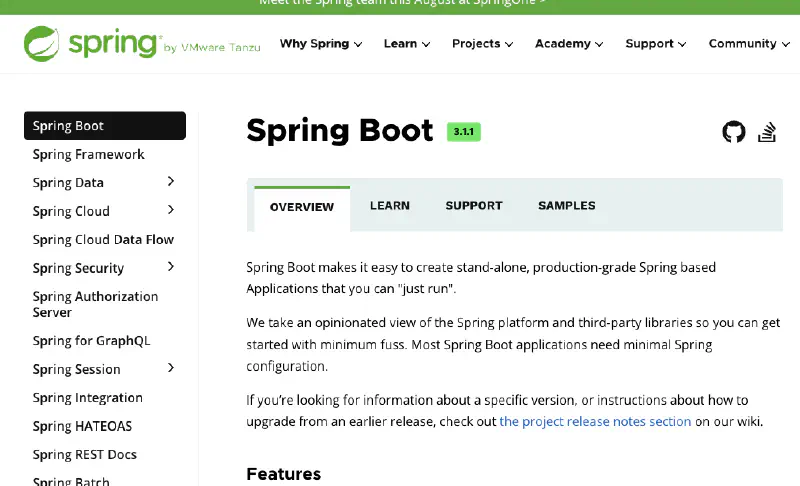Open the Projects menu
This screenshot has height=486, width=800.
click(x=482, y=44)
